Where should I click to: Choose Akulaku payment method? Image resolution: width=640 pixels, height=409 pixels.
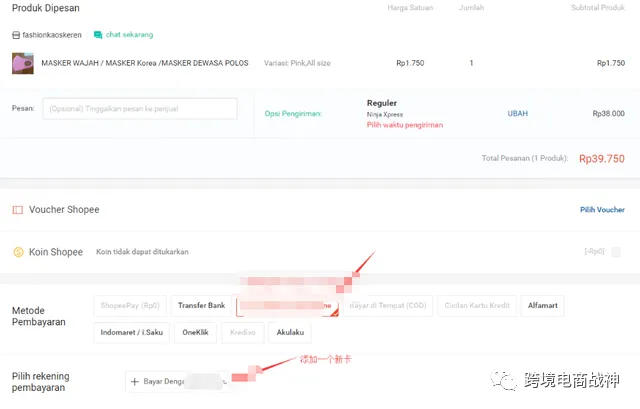click(x=290, y=333)
